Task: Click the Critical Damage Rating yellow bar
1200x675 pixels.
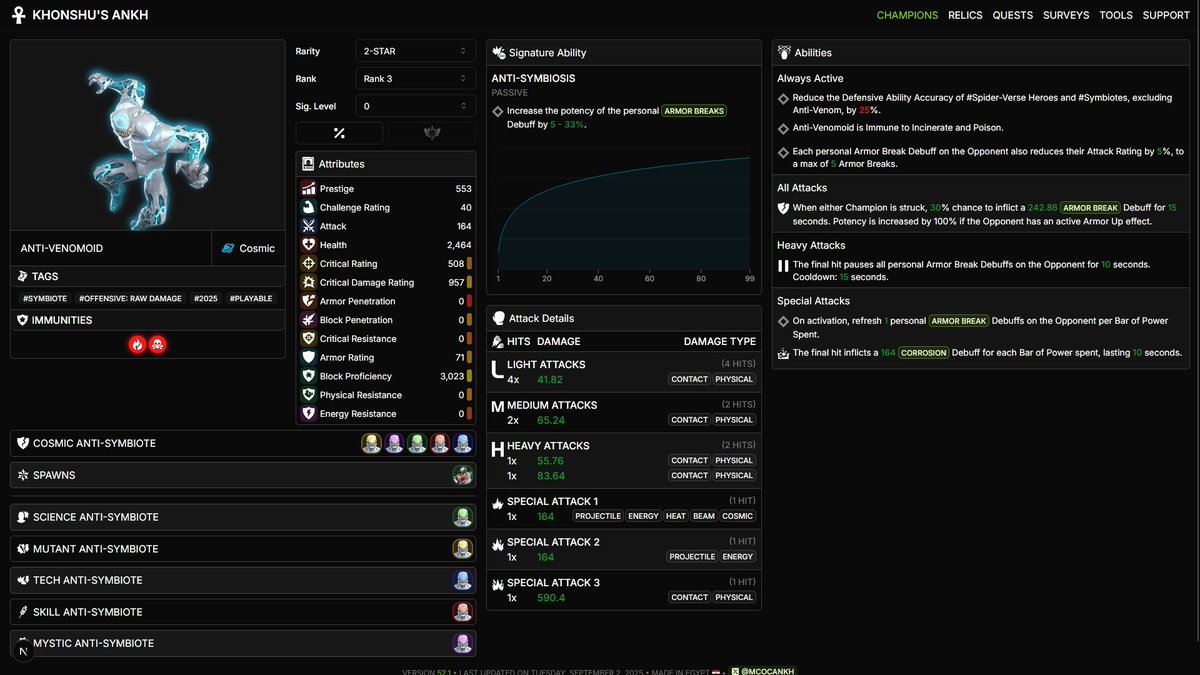Action: [x=469, y=282]
